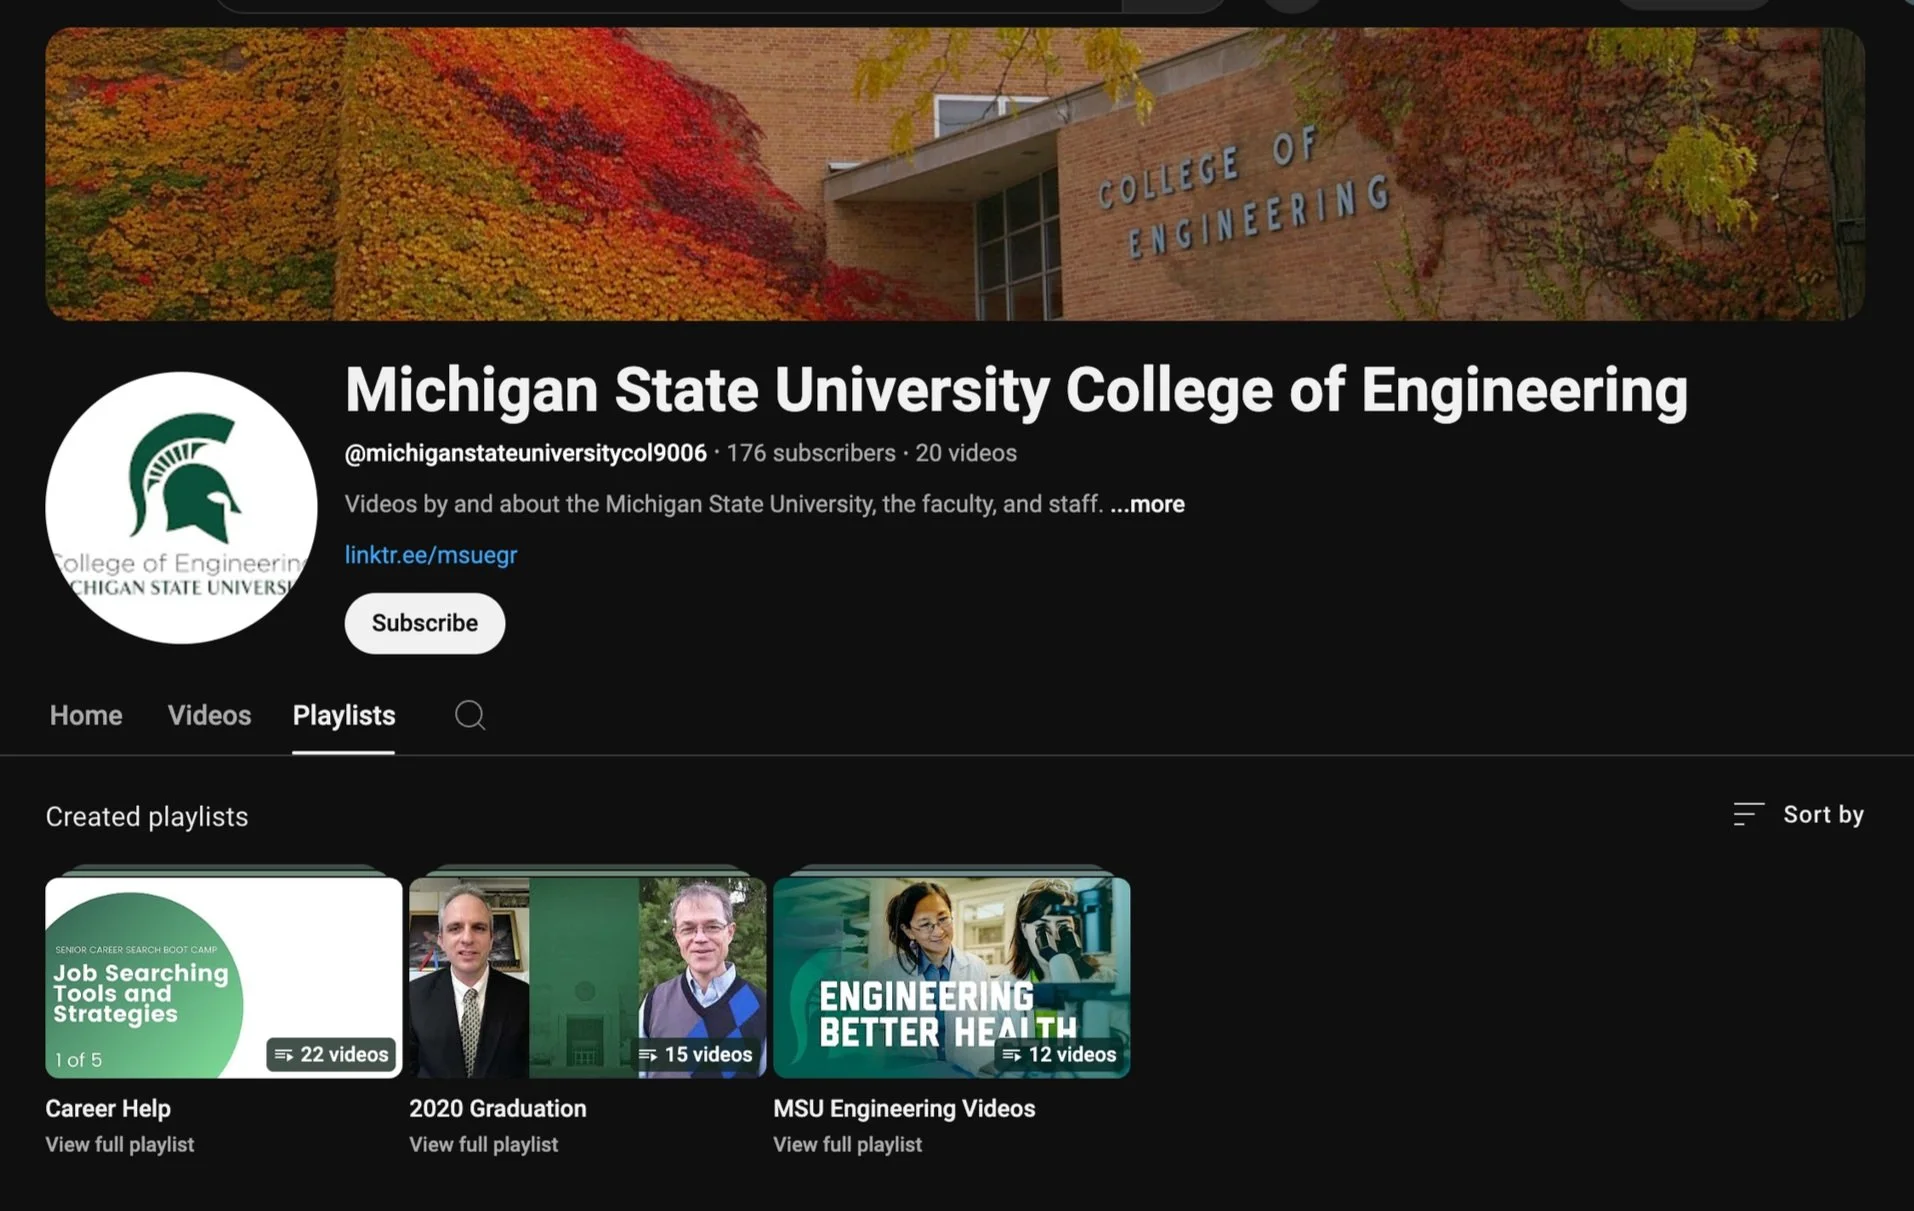Screen dimensions: 1914x1211
Task: Click the Sort by icon
Action: point(1748,814)
